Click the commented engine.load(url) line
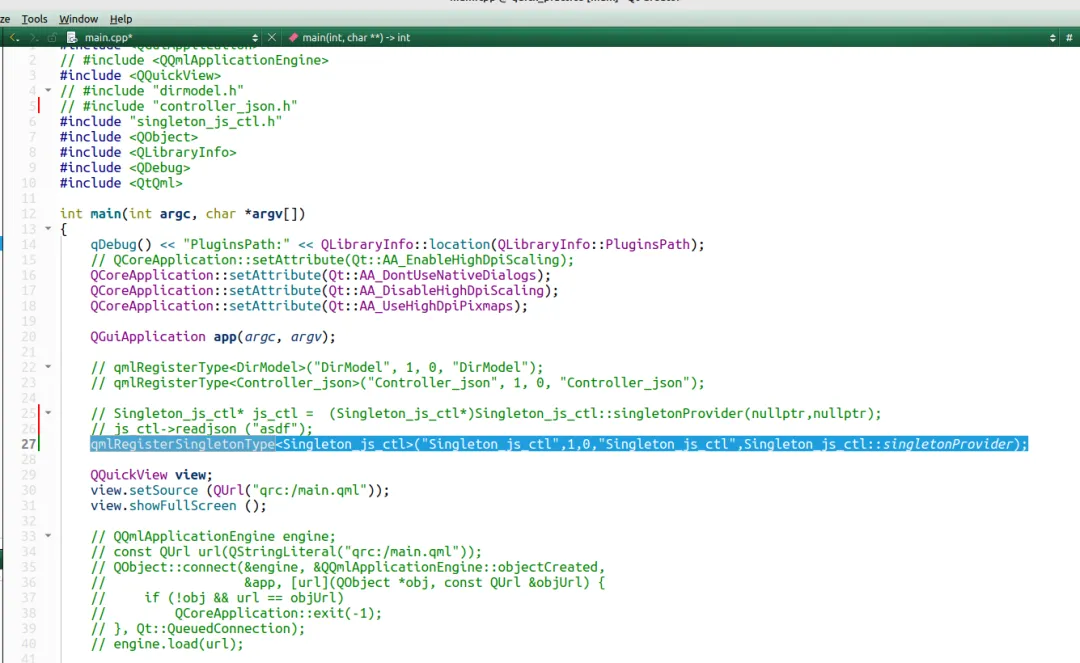Viewport: 1080px width, 663px height. [x=167, y=644]
